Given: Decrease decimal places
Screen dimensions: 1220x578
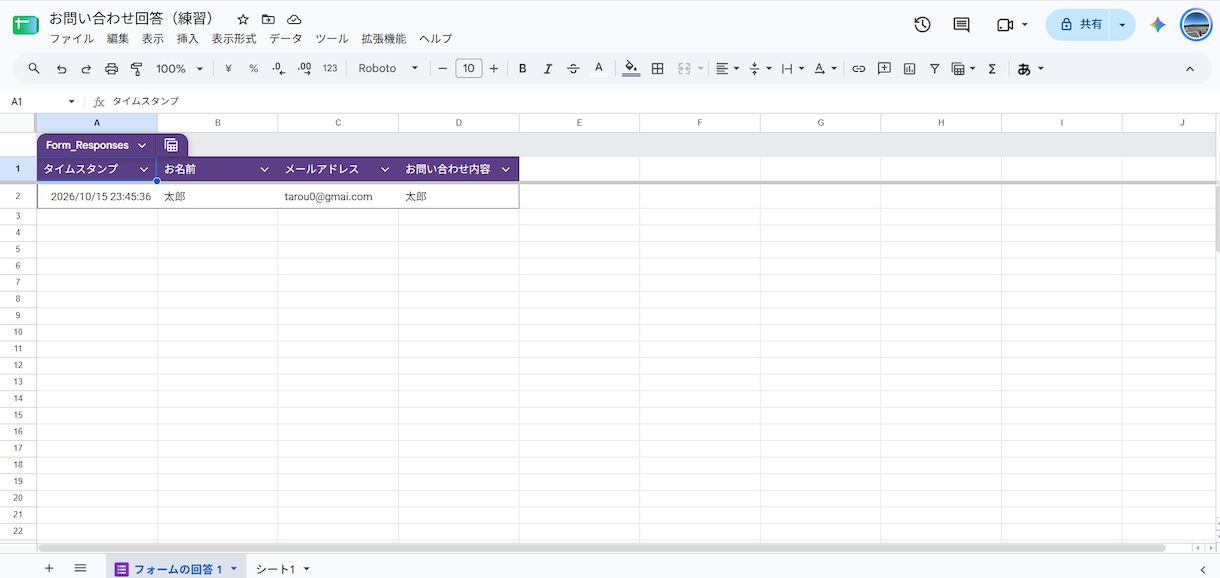Looking at the screenshot, I should [279, 69].
